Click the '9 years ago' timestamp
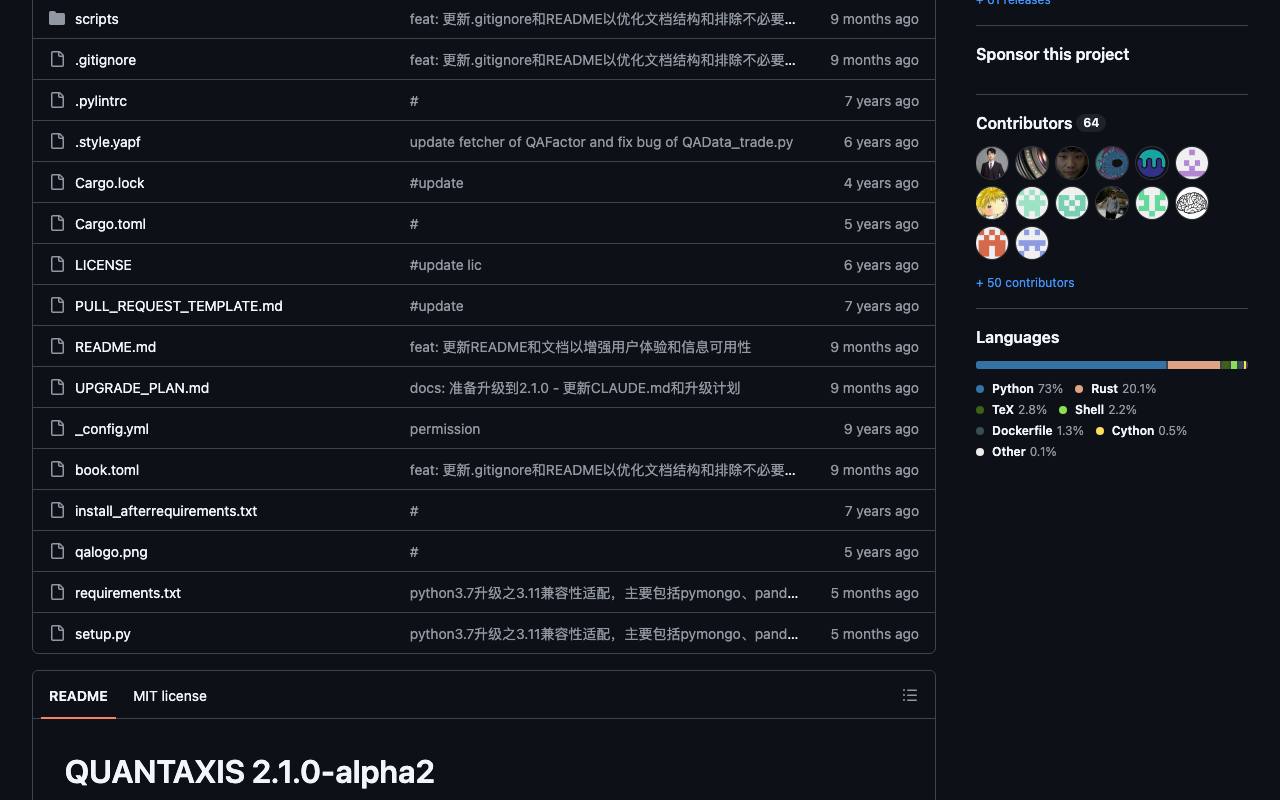The height and width of the screenshot is (800, 1280). coord(881,429)
